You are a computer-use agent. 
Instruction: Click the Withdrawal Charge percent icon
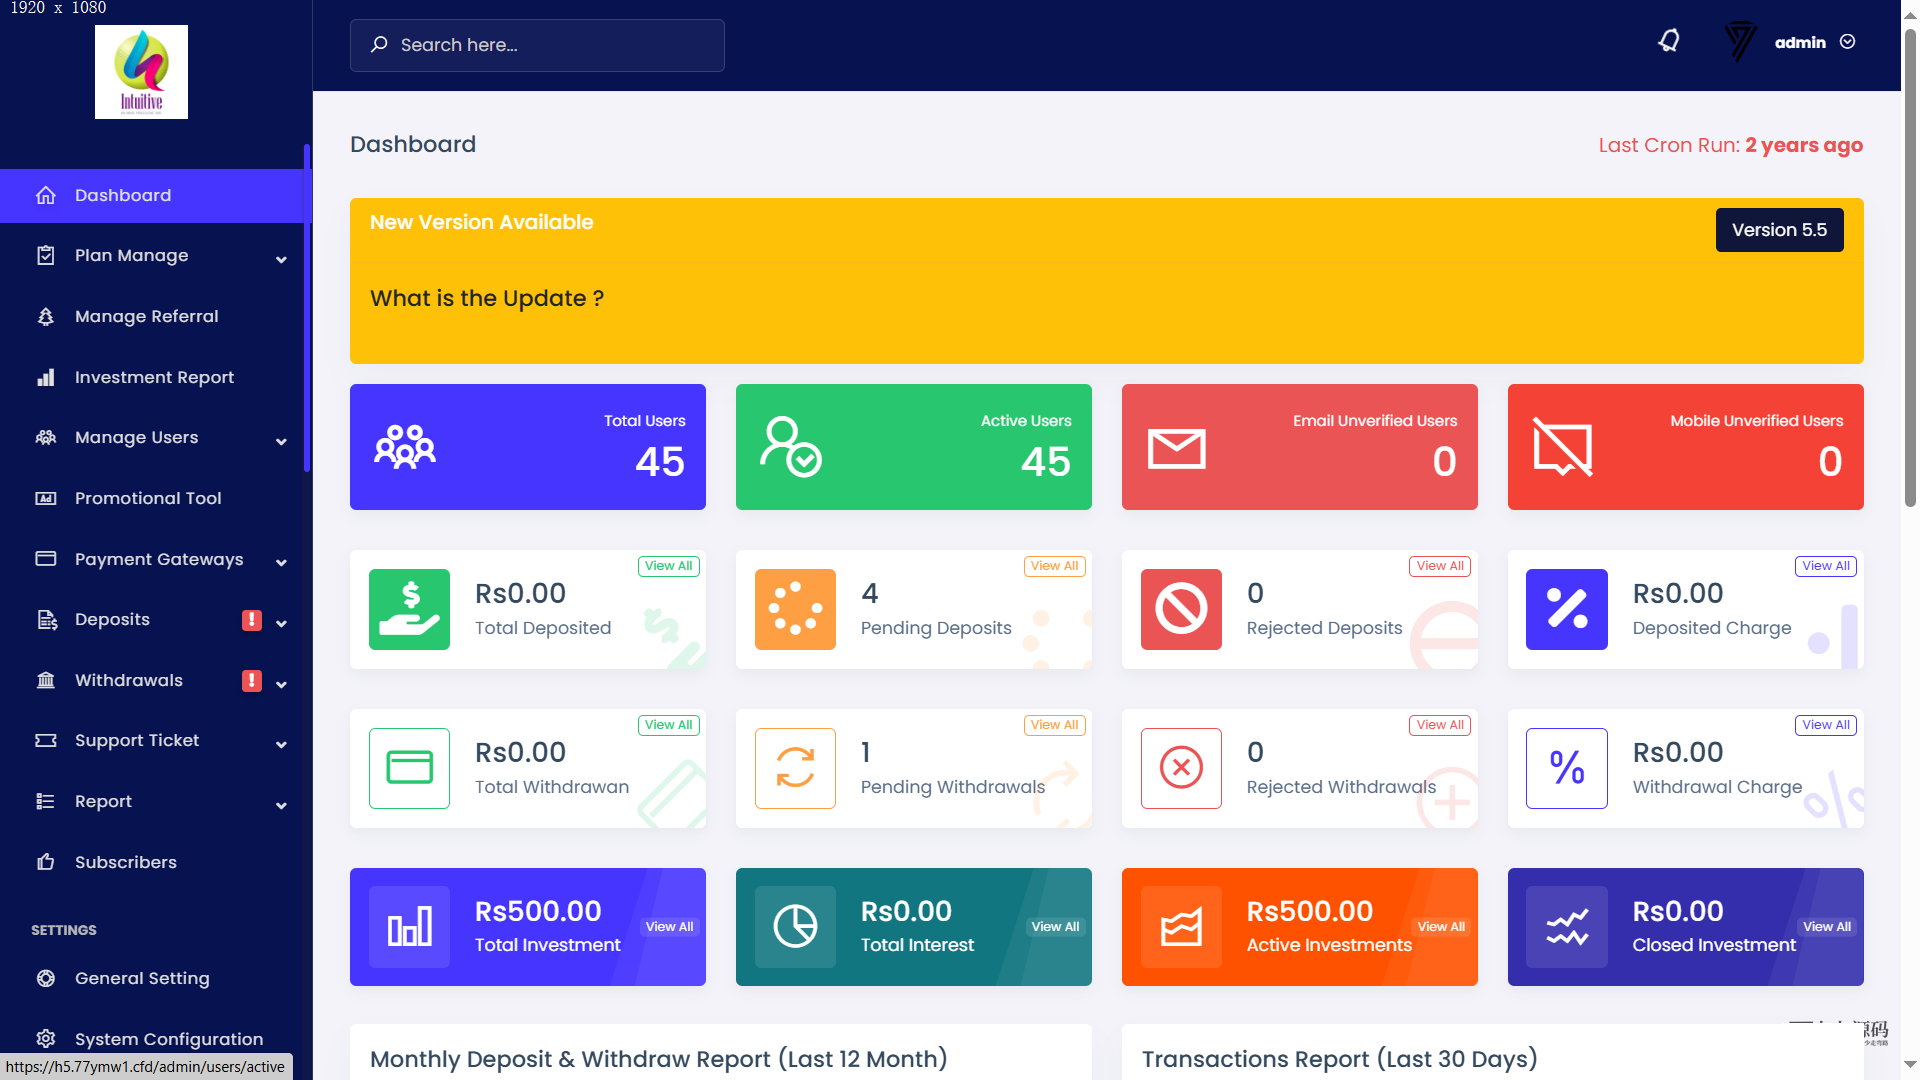pyautogui.click(x=1566, y=768)
